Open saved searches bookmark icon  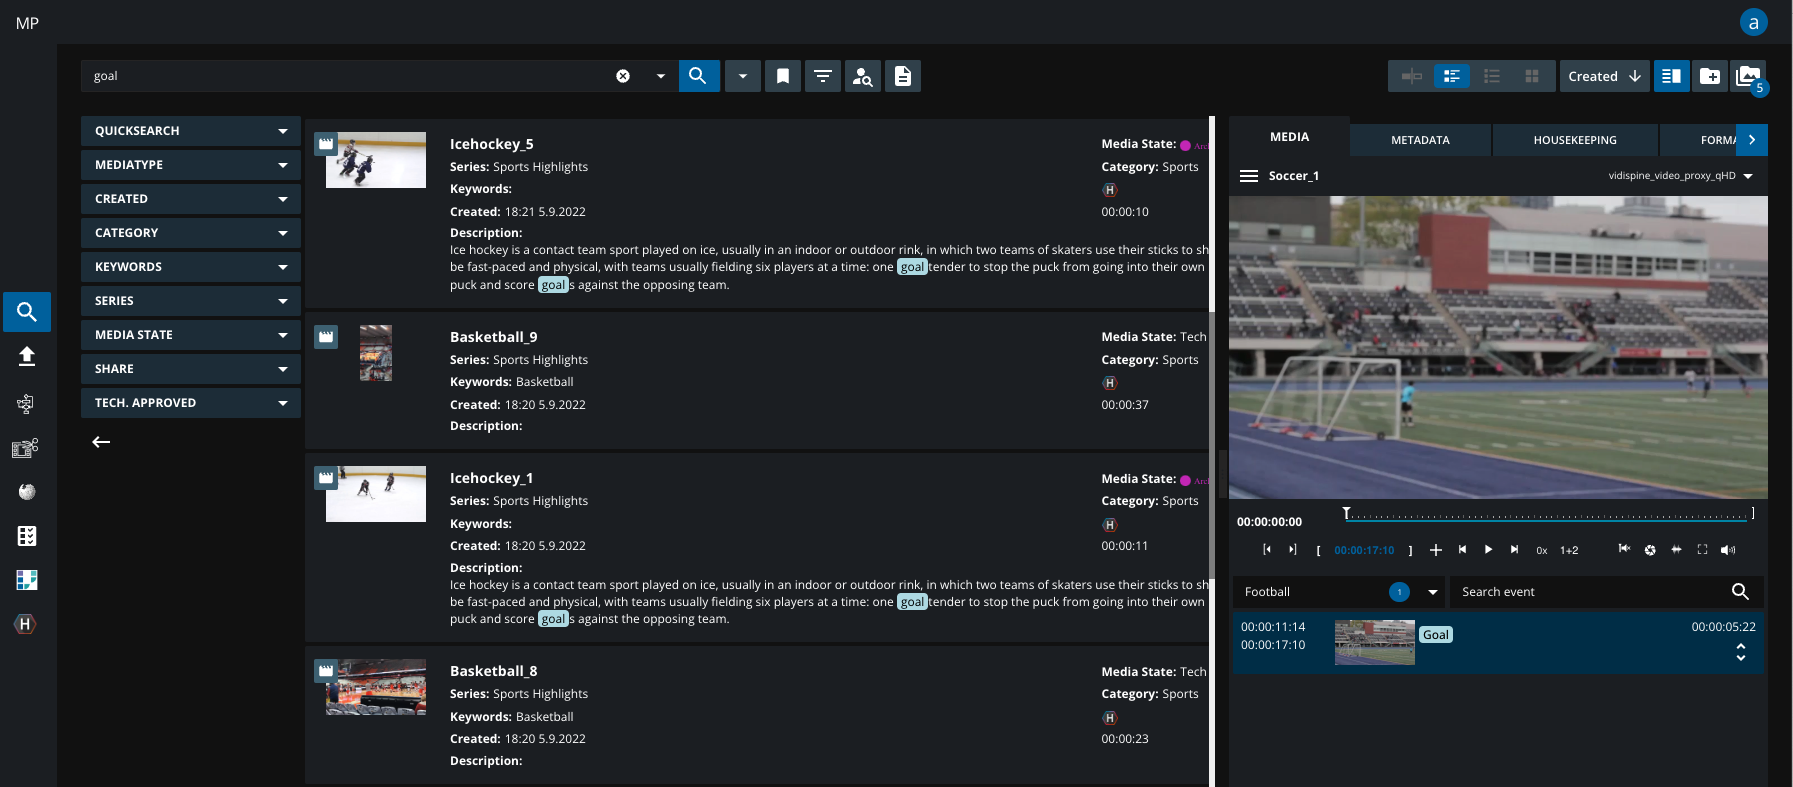[x=783, y=76]
